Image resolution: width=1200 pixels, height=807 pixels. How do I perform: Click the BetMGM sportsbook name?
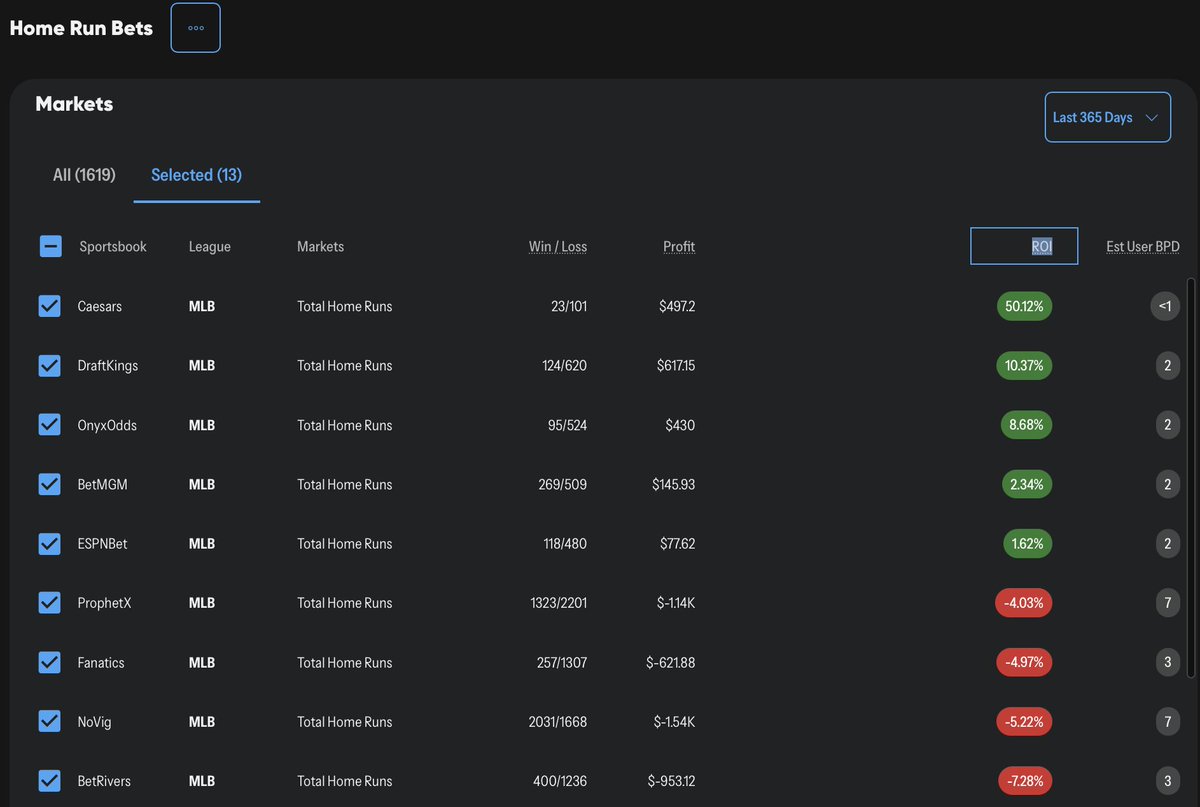pyautogui.click(x=103, y=484)
